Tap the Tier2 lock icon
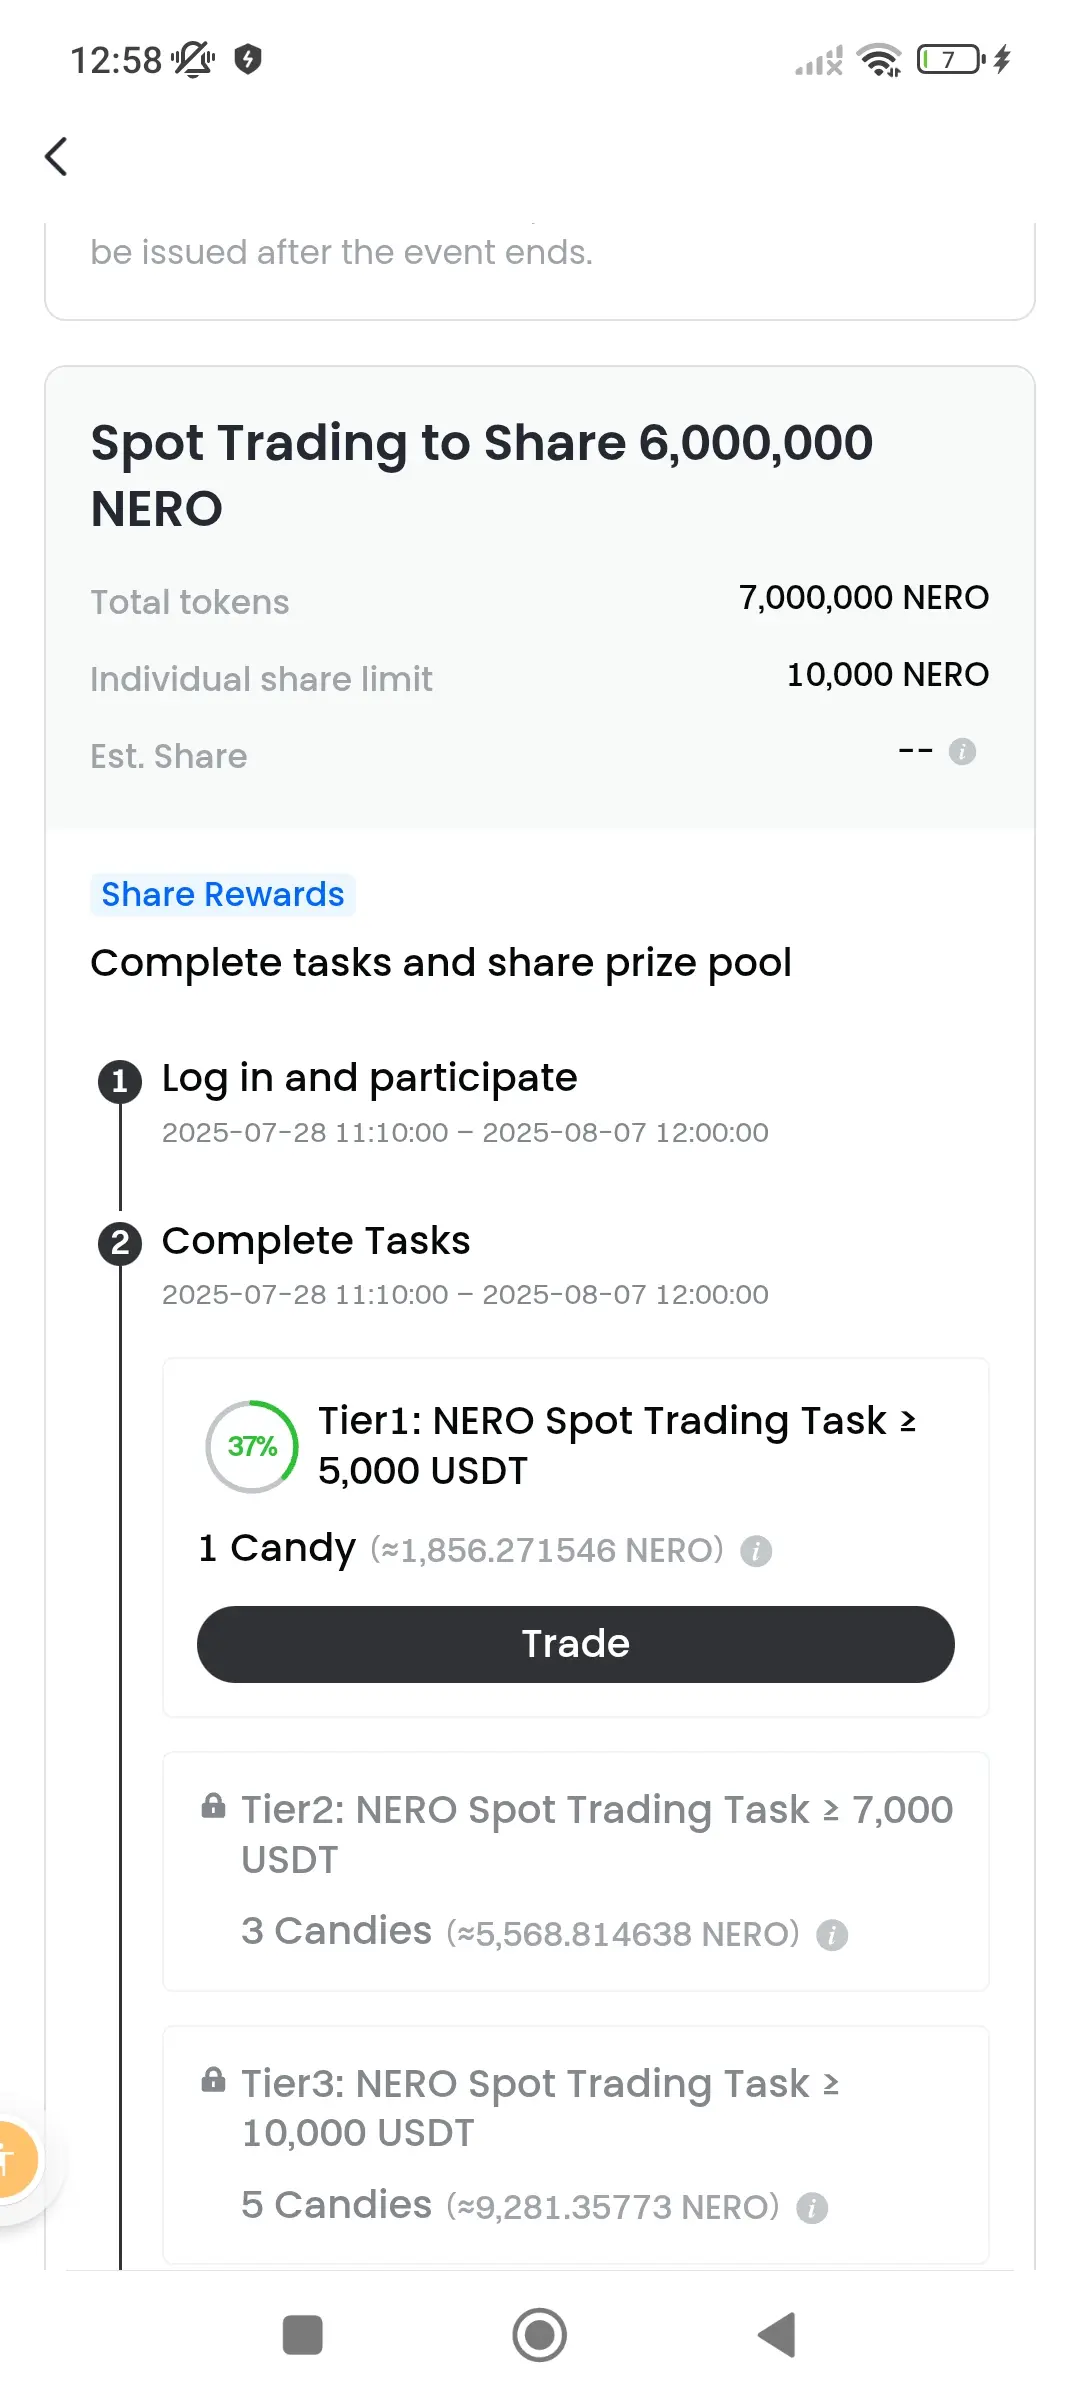Viewport: 1080px width, 2400px height. click(213, 1806)
